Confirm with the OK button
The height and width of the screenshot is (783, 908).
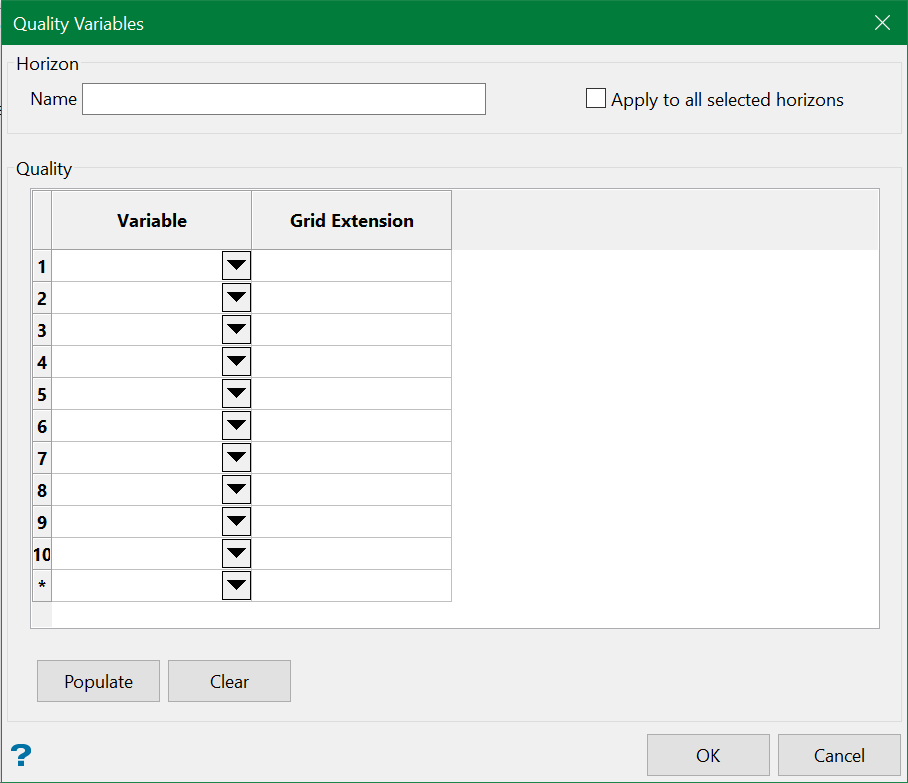708,755
